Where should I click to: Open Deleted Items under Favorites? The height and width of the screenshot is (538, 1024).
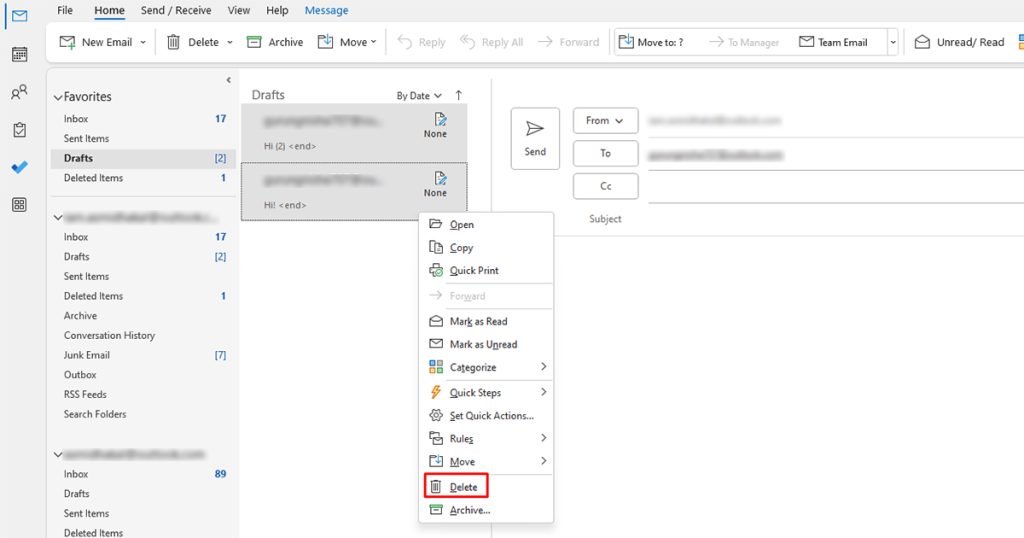tap(142, 178)
